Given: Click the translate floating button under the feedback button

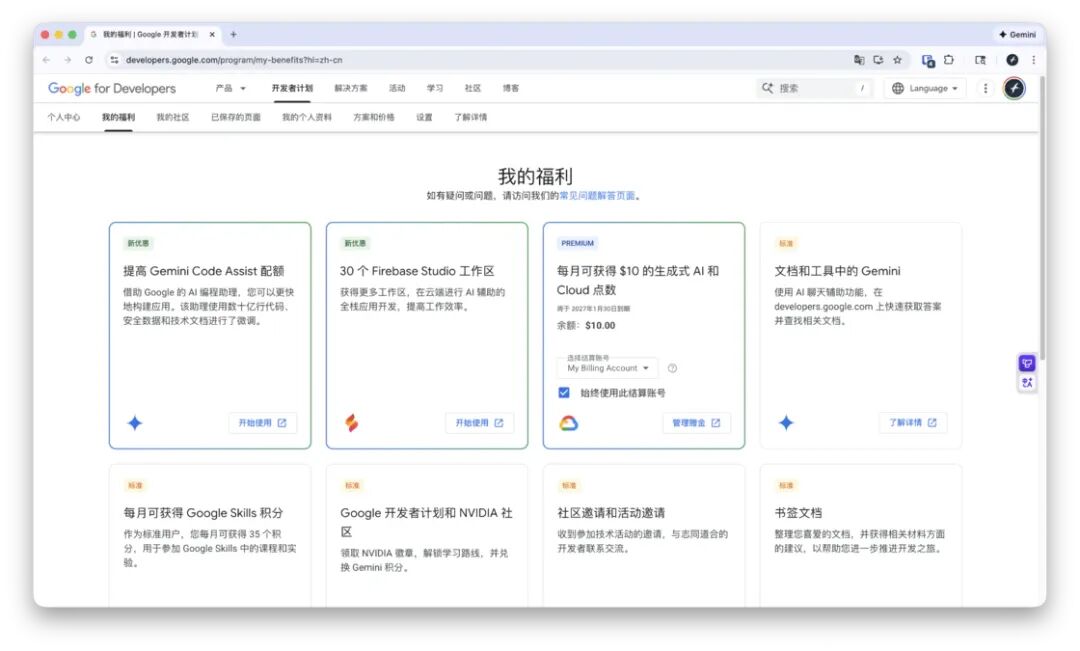Looking at the screenshot, I should [1027, 383].
